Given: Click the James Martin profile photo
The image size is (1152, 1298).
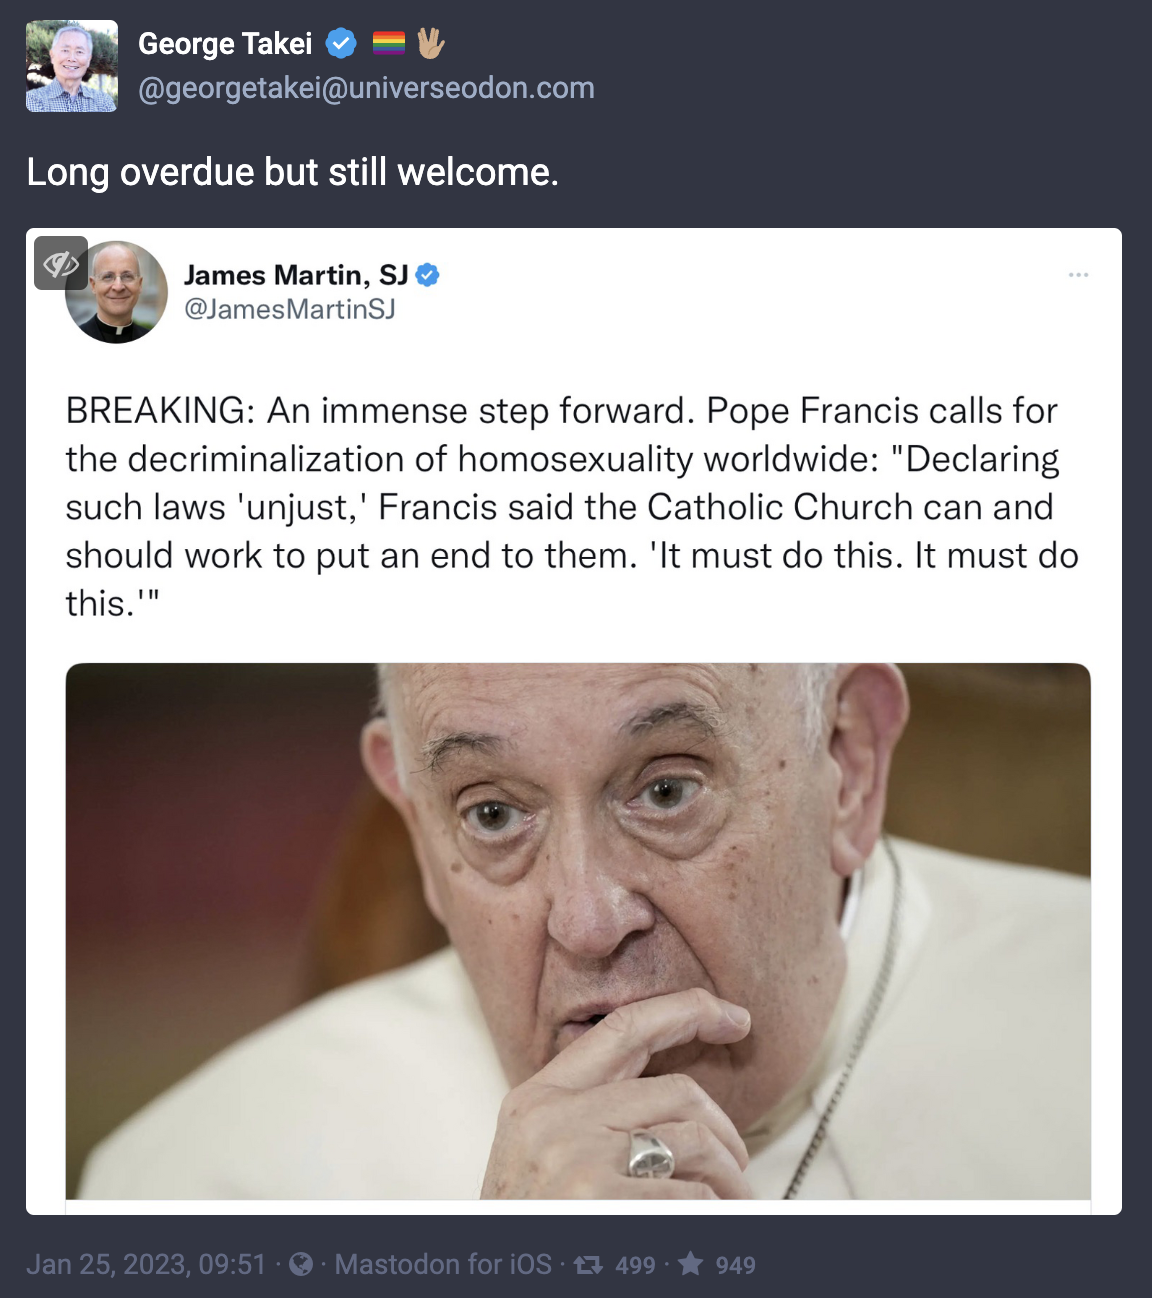Looking at the screenshot, I should pyautogui.click(x=117, y=292).
